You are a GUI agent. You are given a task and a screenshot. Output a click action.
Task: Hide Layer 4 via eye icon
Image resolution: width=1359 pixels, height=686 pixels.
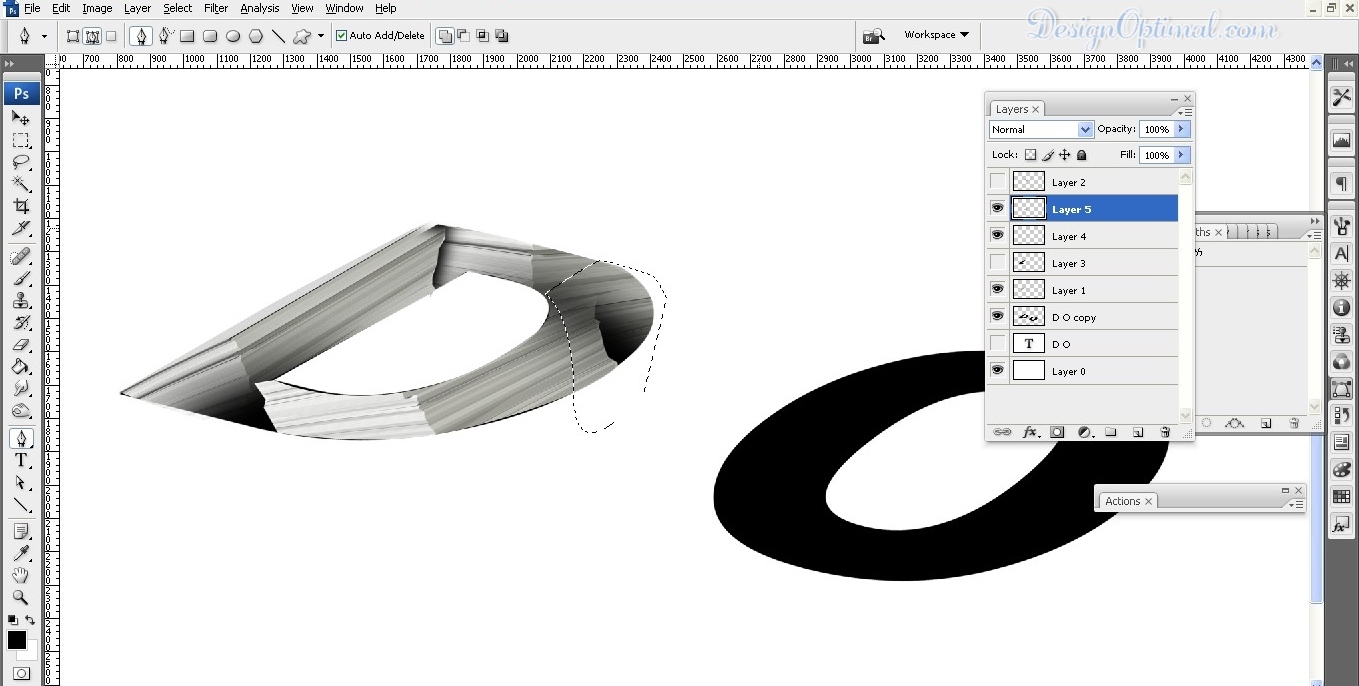[x=997, y=236]
